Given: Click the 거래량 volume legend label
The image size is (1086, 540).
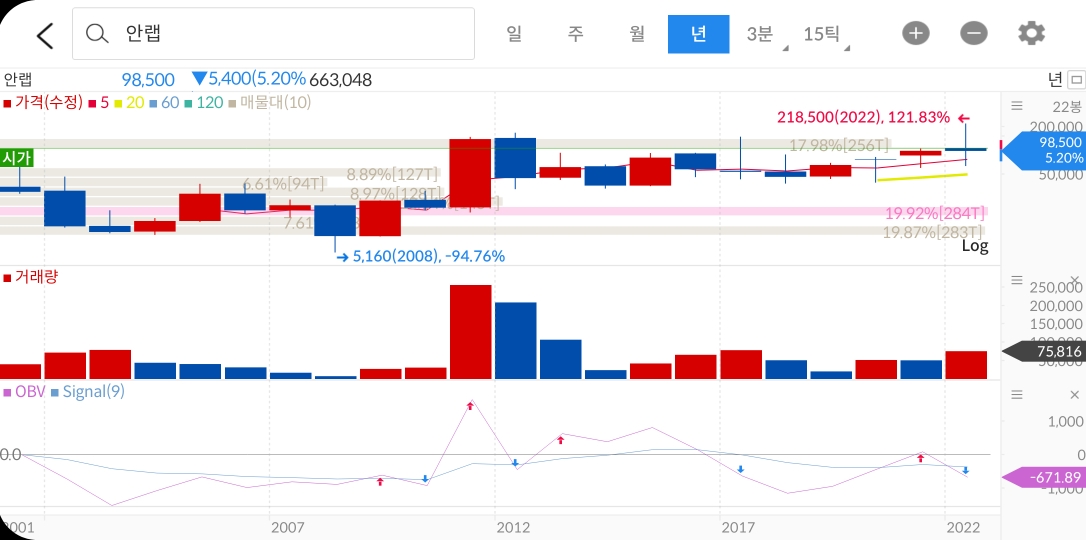Looking at the screenshot, I should [30, 278].
